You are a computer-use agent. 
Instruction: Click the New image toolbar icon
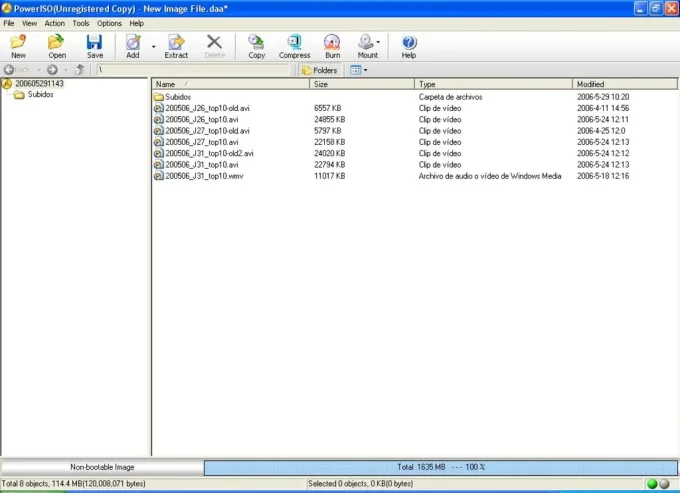pos(18,46)
